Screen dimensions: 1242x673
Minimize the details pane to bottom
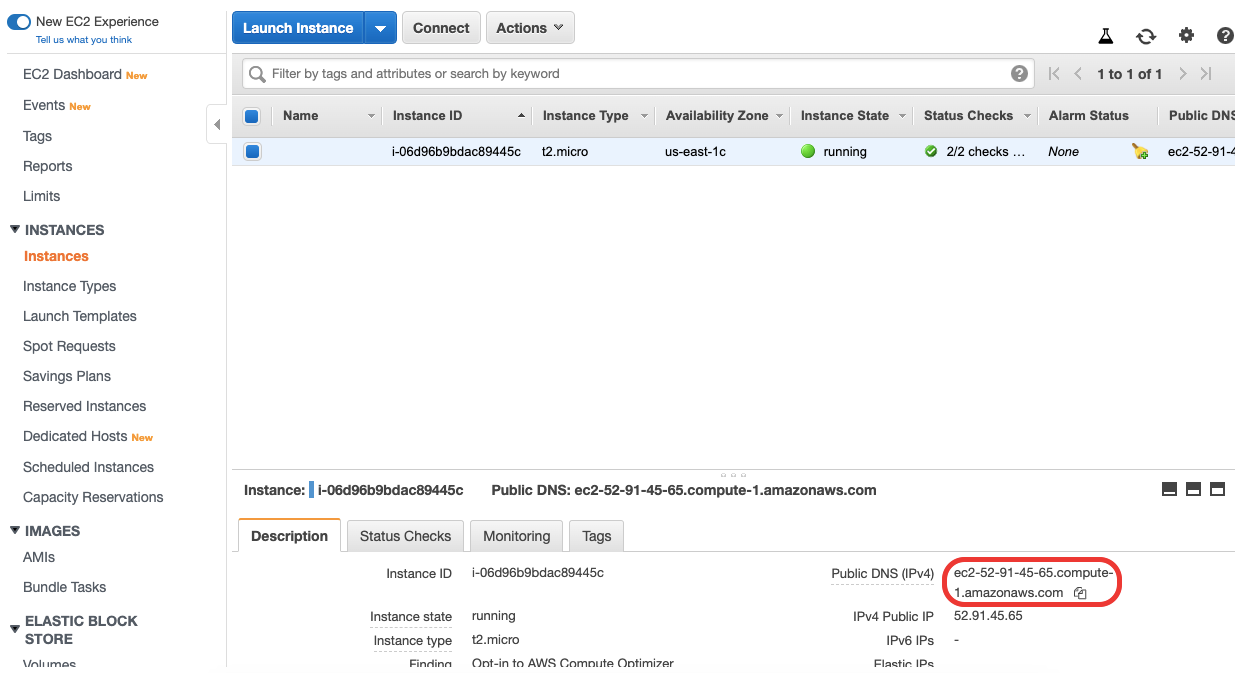[1169, 489]
